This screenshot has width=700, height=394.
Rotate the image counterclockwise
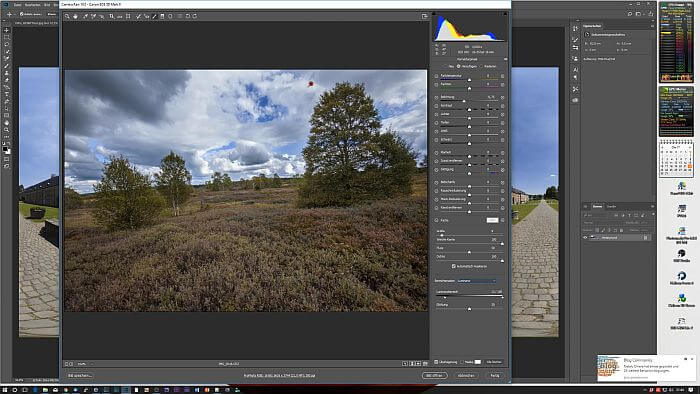pos(188,16)
